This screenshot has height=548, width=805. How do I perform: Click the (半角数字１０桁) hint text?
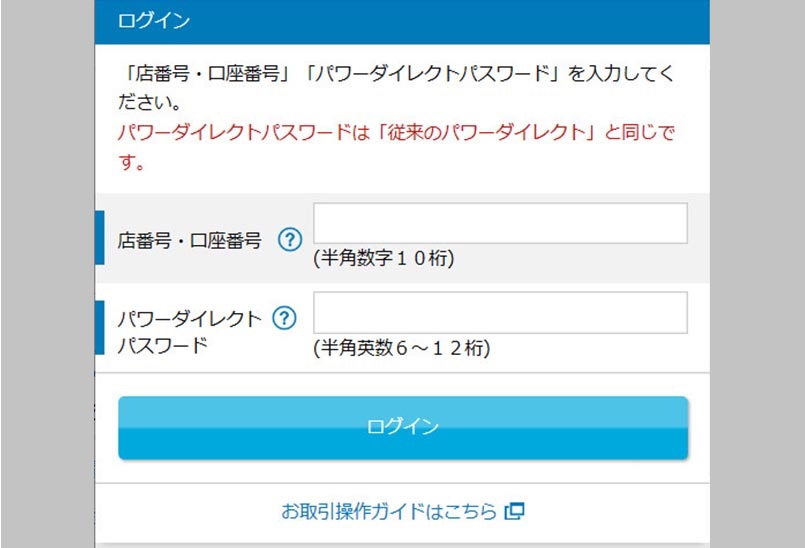click(x=384, y=259)
